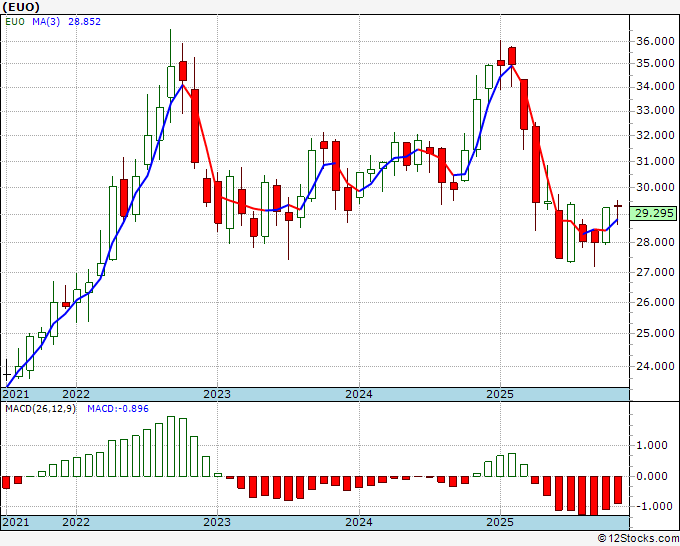Click the 34.000 price axis label
The height and width of the screenshot is (546, 680).
tap(655, 87)
